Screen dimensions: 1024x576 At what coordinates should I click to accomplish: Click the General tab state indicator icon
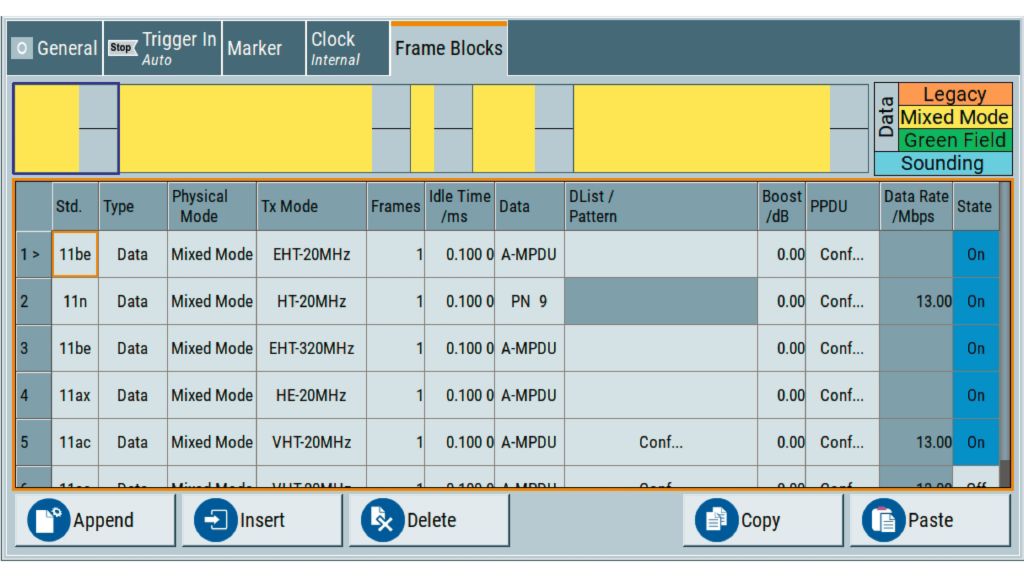tap(22, 48)
